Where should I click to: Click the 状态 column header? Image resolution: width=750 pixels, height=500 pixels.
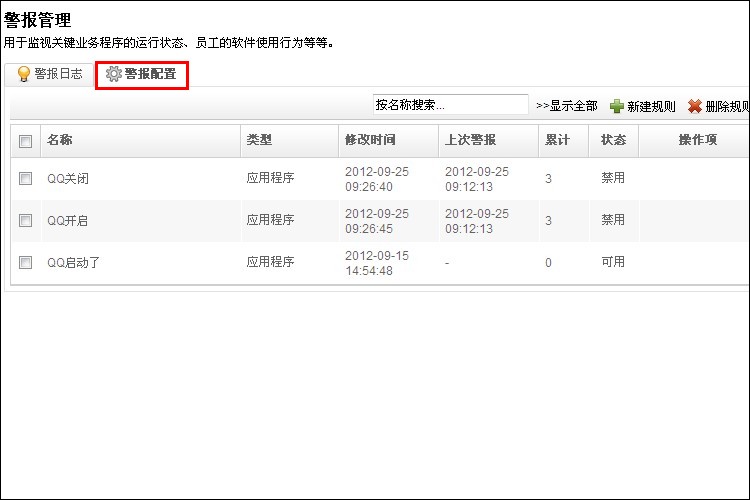(613, 140)
